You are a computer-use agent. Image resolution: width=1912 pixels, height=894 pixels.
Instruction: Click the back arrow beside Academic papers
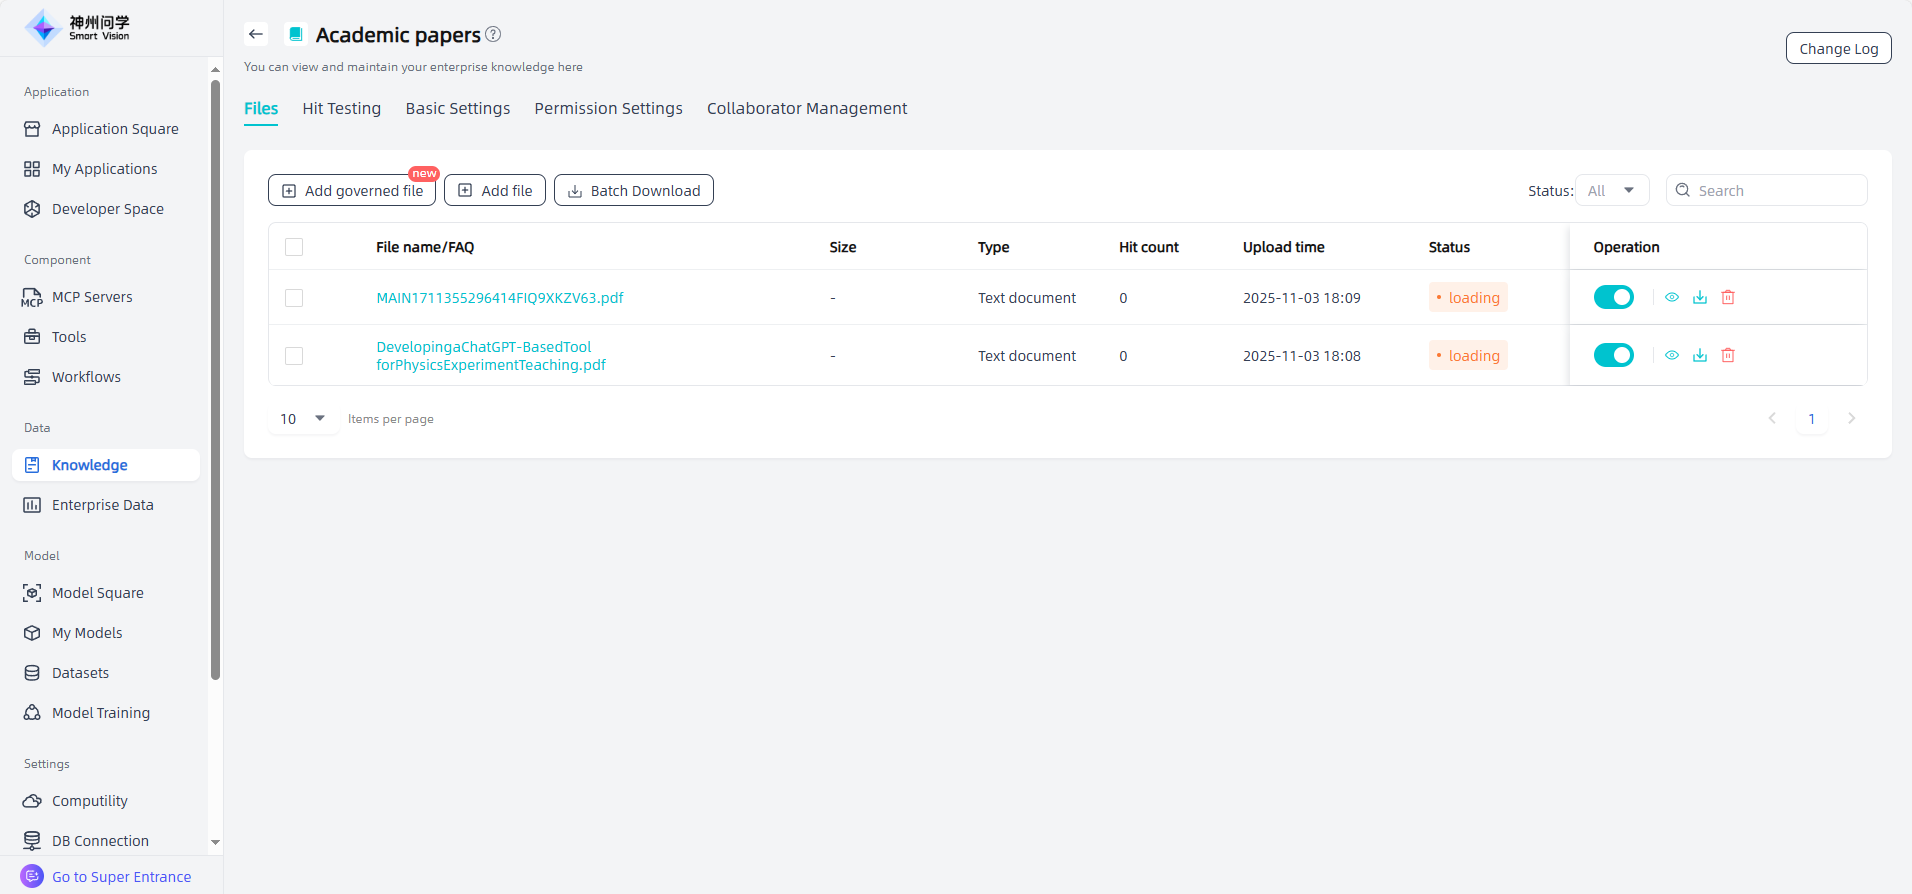tap(256, 34)
